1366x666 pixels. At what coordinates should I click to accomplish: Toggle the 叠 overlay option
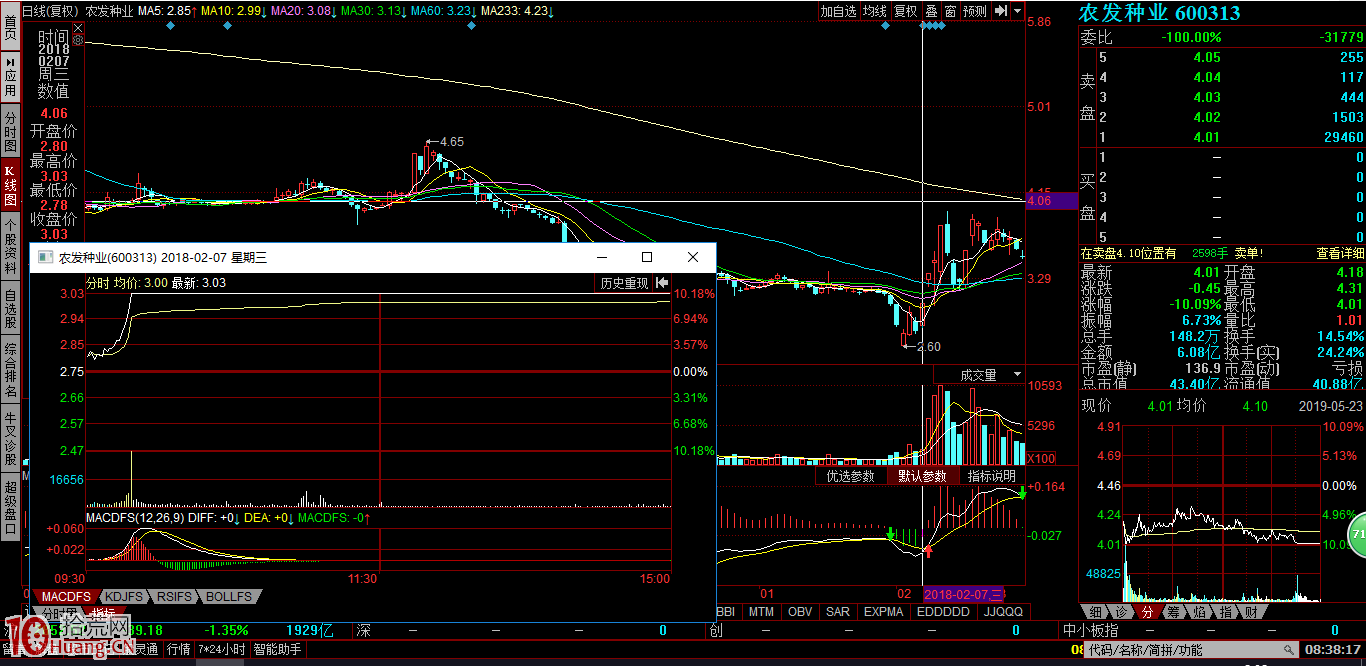931,11
